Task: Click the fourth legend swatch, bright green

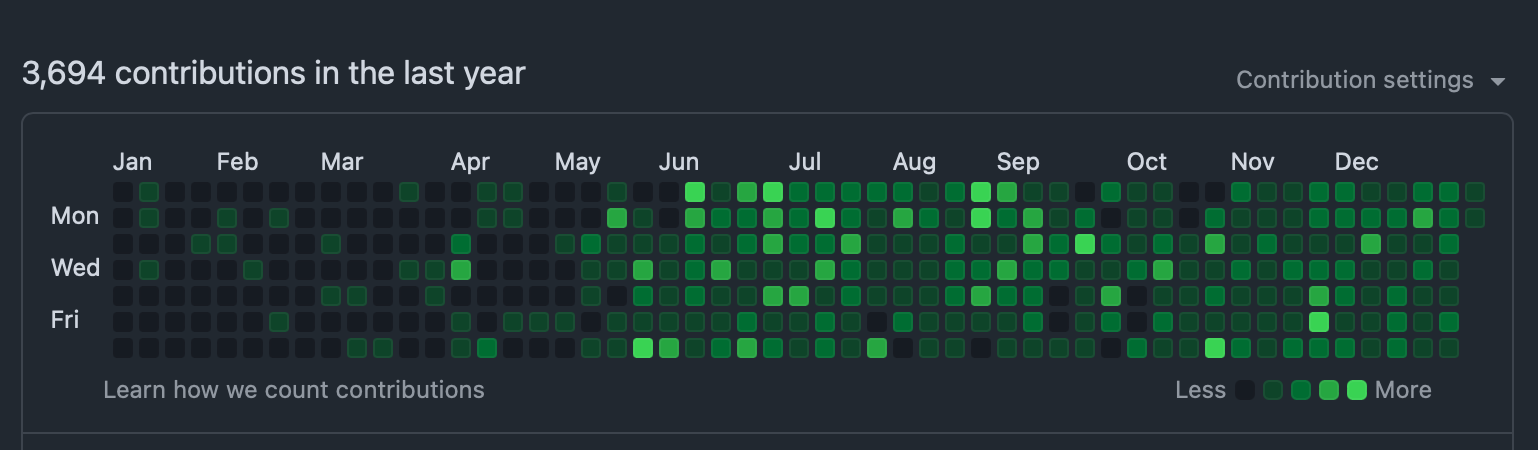Action: (x=1329, y=390)
